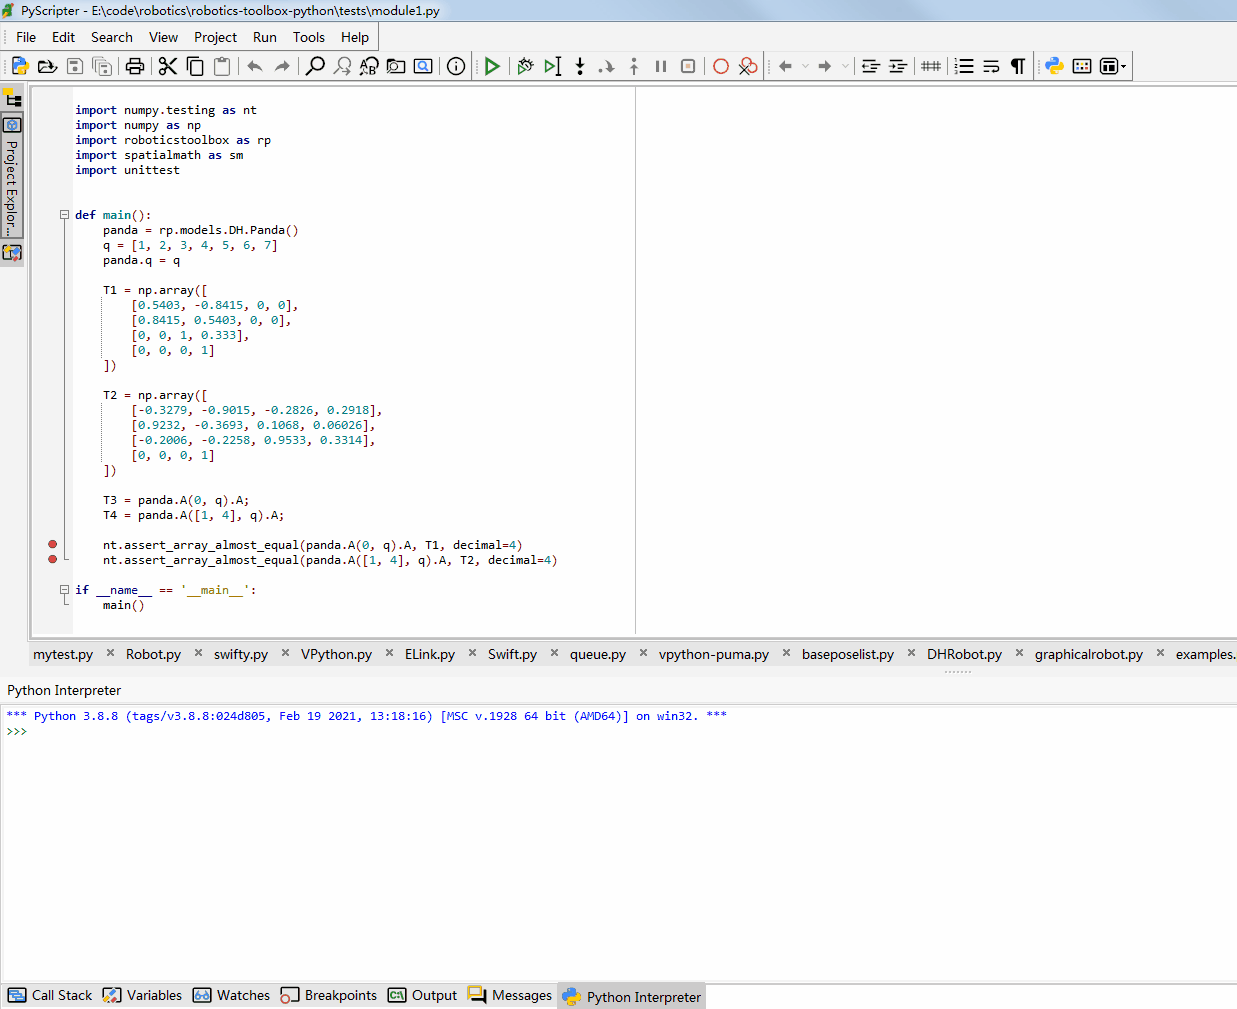
Task: Collapse the main() function fold marker
Action: pos(64,214)
